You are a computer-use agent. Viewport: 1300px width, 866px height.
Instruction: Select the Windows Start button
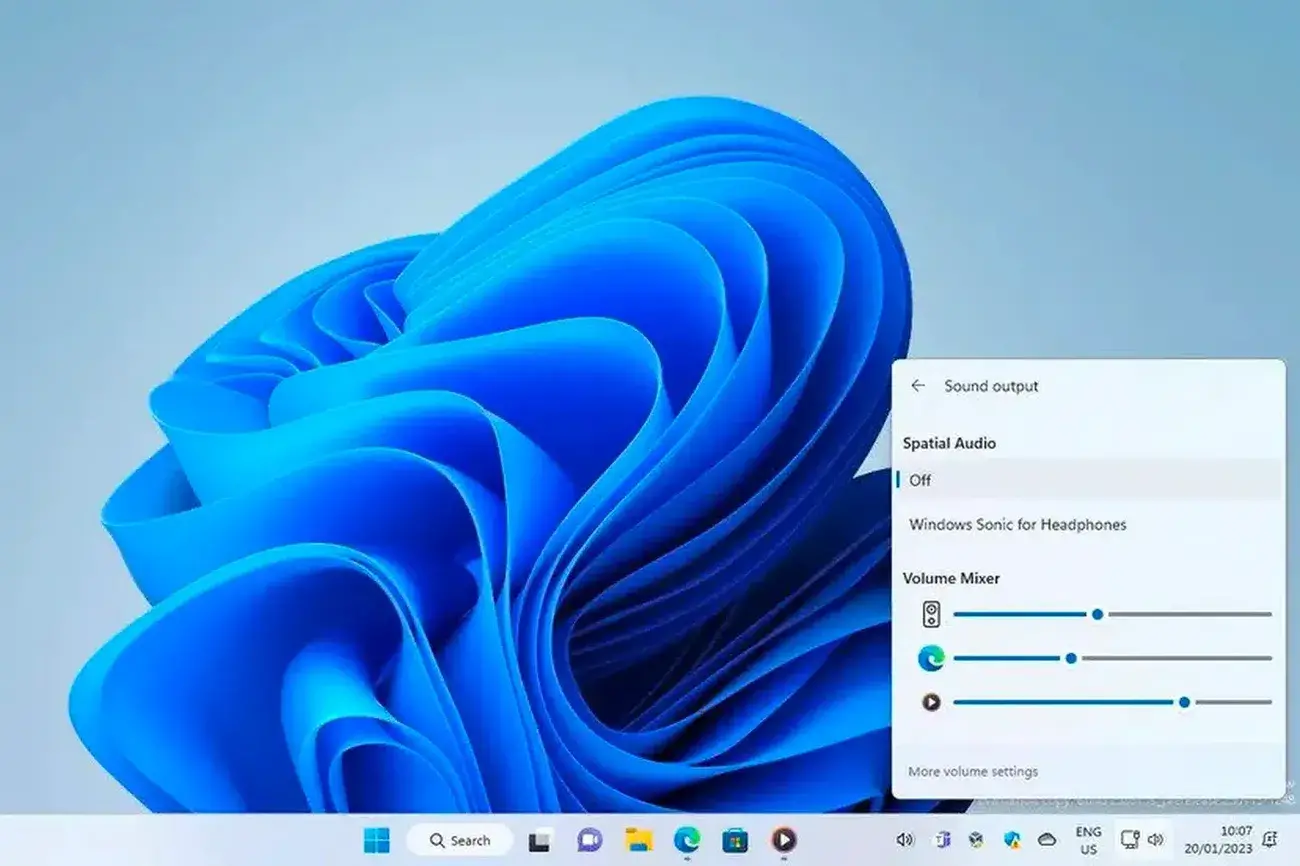(x=378, y=840)
